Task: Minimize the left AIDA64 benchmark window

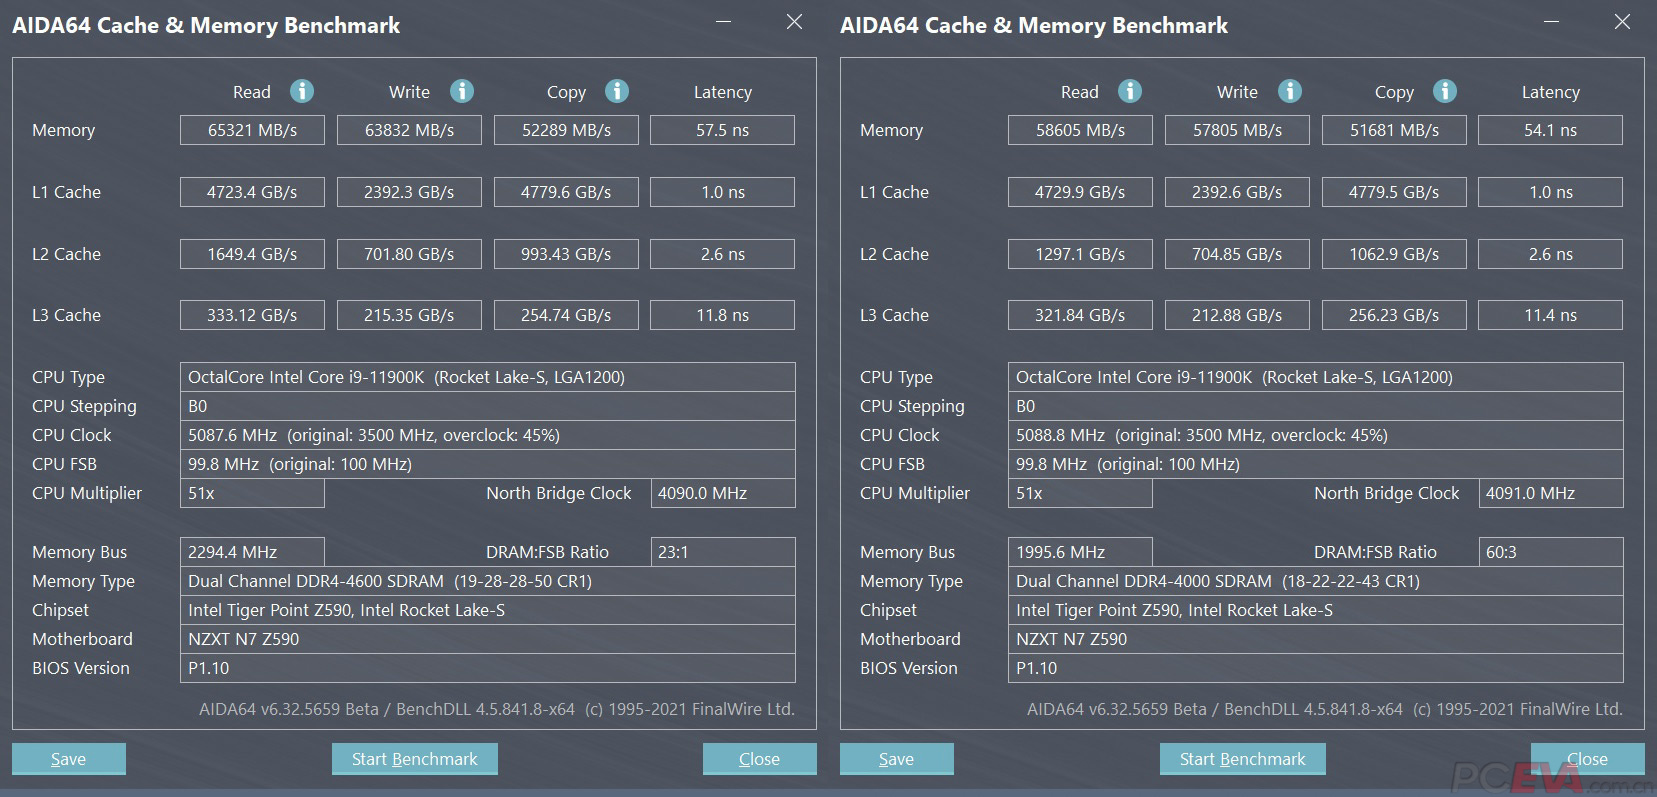Action: coord(724,22)
